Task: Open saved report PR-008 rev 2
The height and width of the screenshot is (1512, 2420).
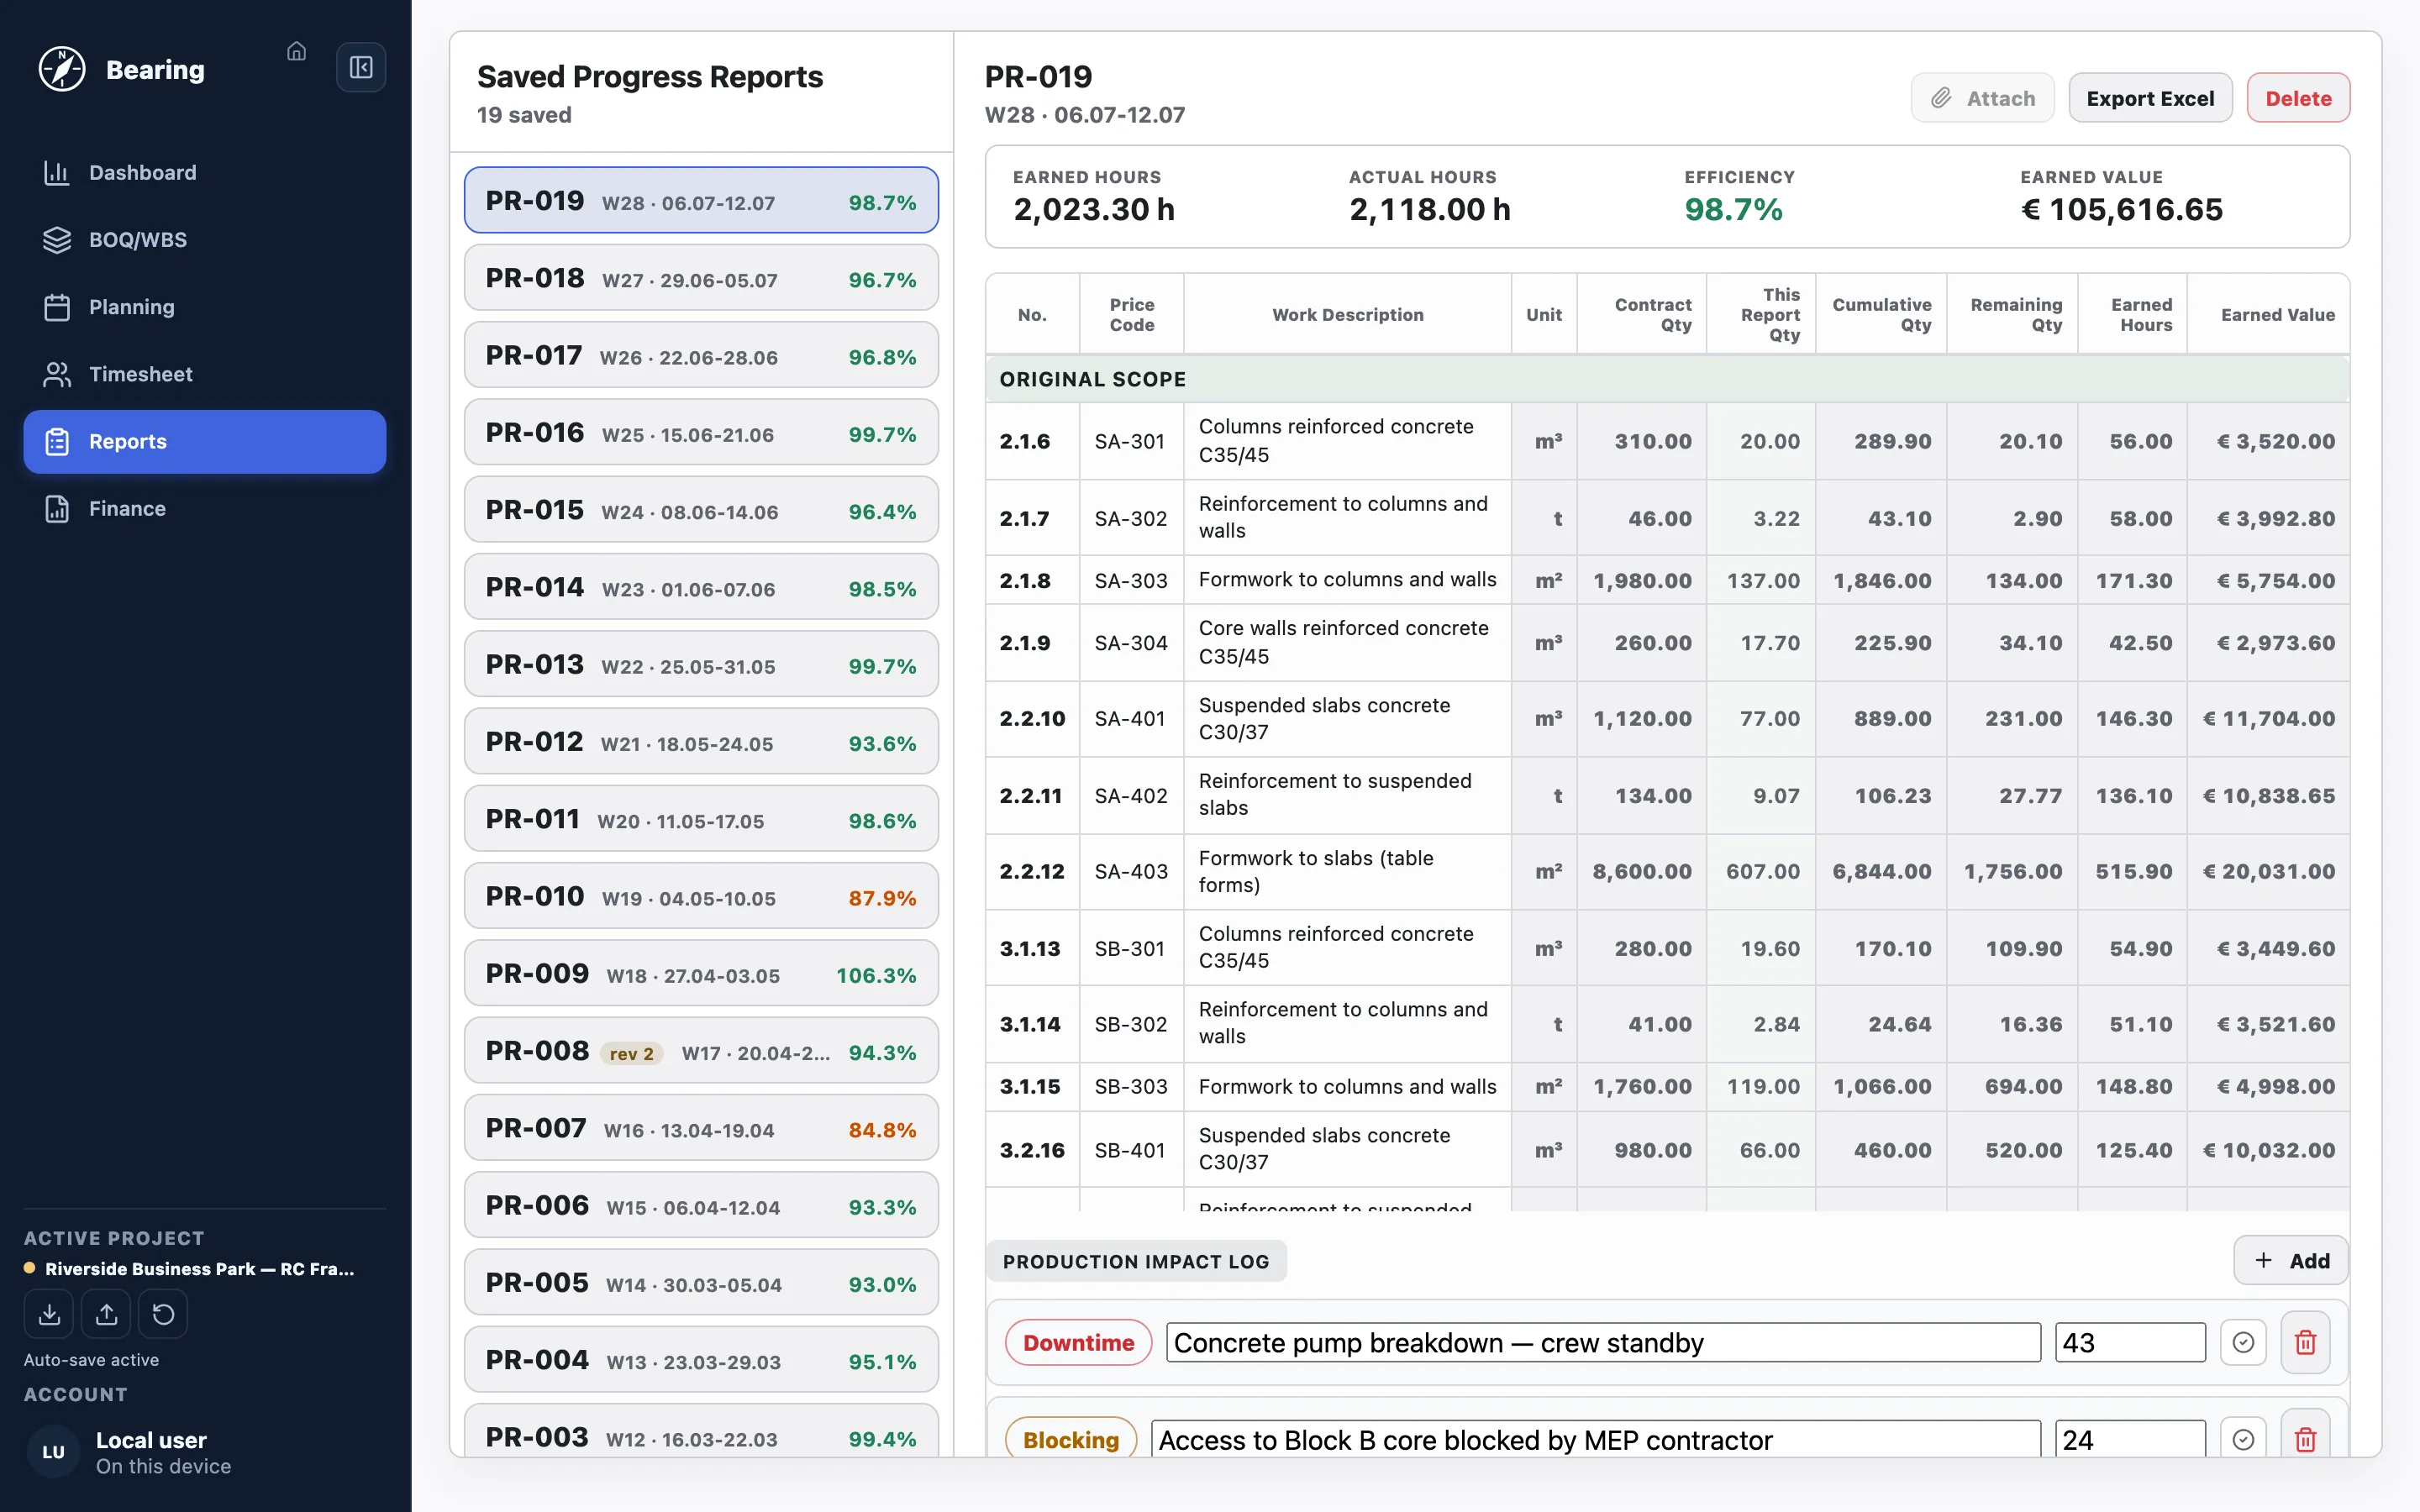Action: [x=701, y=1050]
